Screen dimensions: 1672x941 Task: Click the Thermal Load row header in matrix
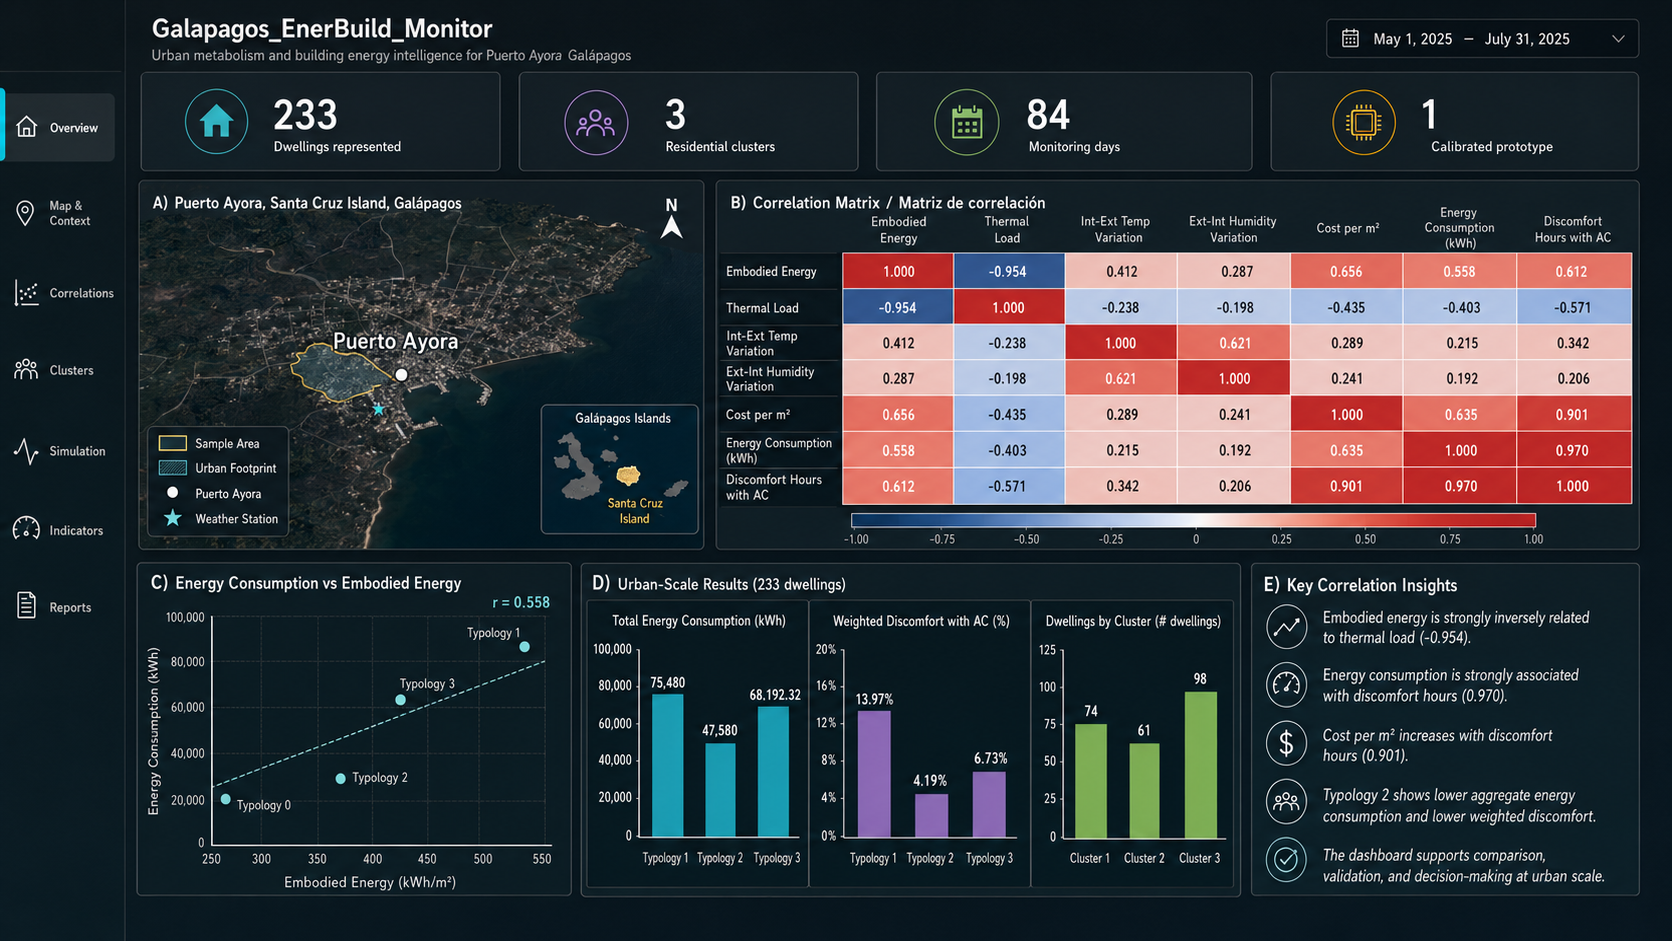pyautogui.click(x=762, y=308)
